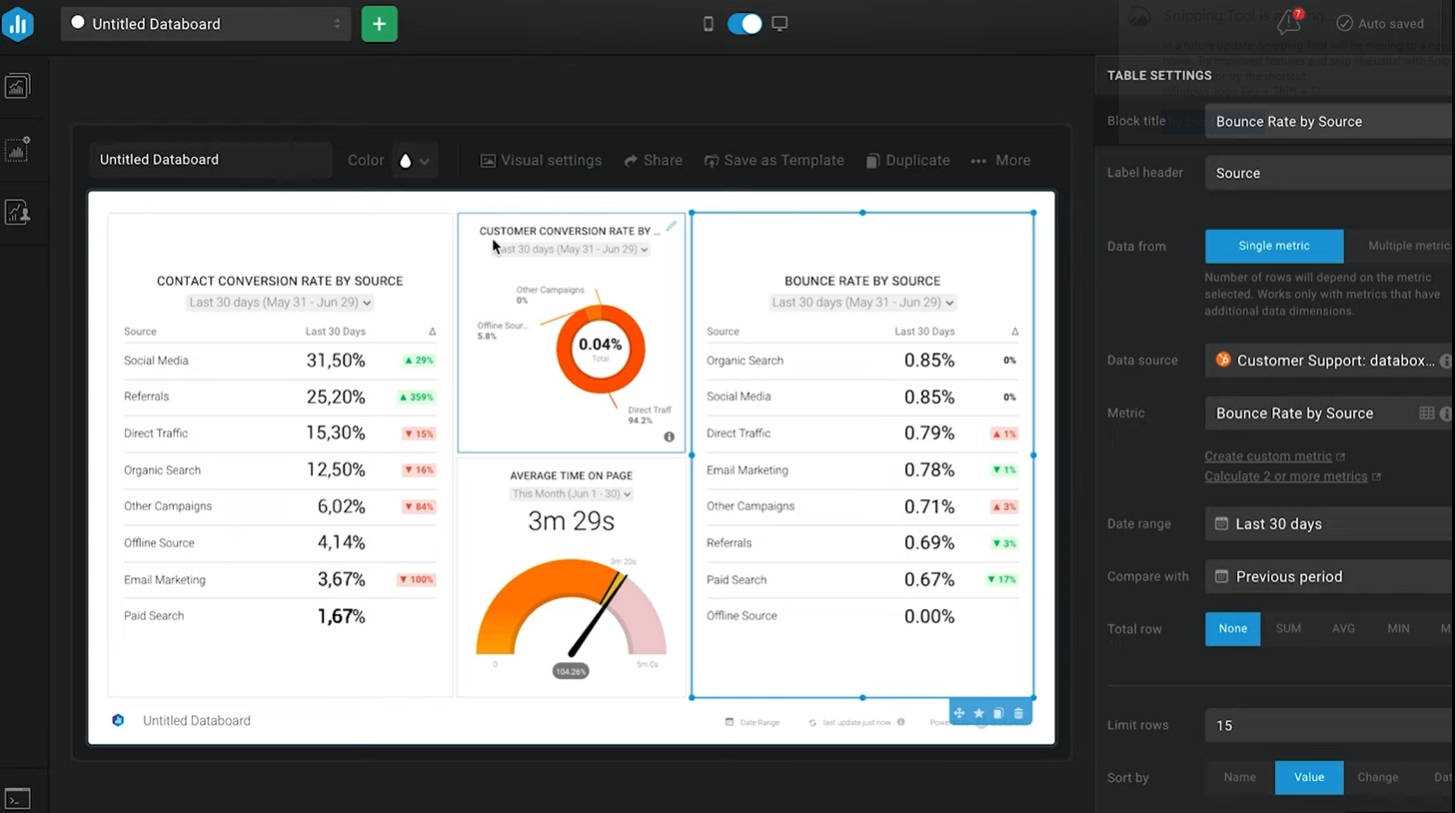Click Social Media row in Contact Conversion table
The width and height of the screenshot is (1455, 813).
(x=280, y=361)
